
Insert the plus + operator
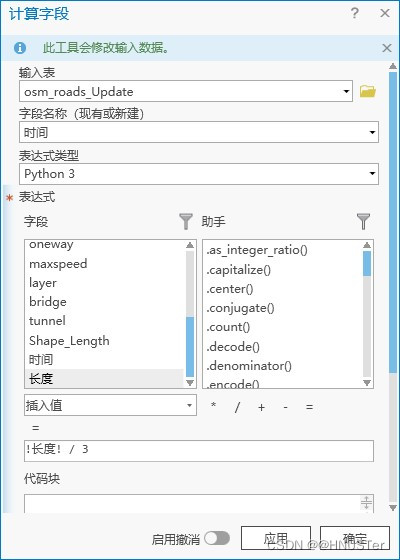261,407
